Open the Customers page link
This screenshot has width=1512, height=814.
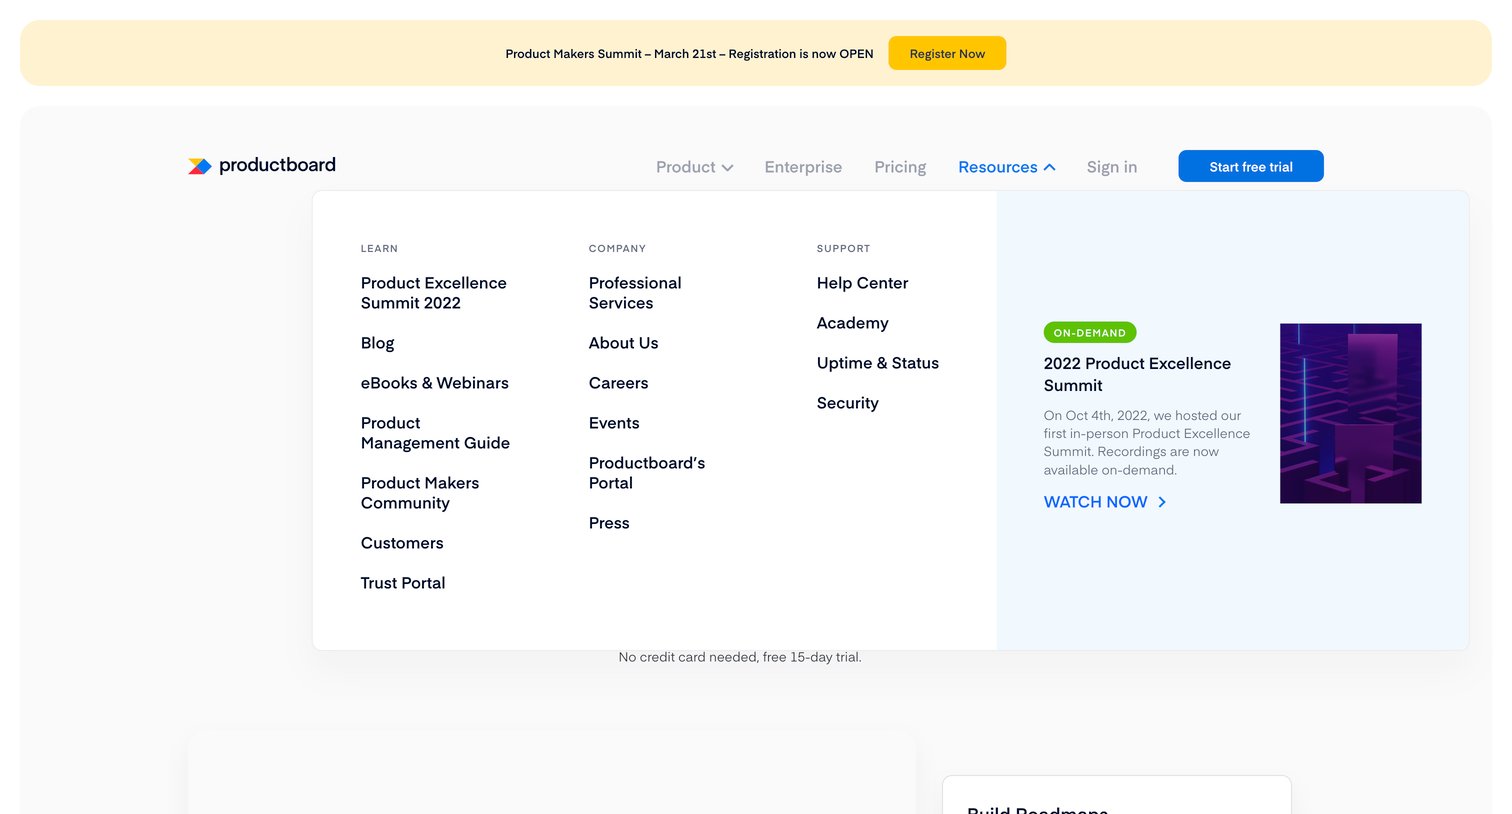(x=402, y=543)
